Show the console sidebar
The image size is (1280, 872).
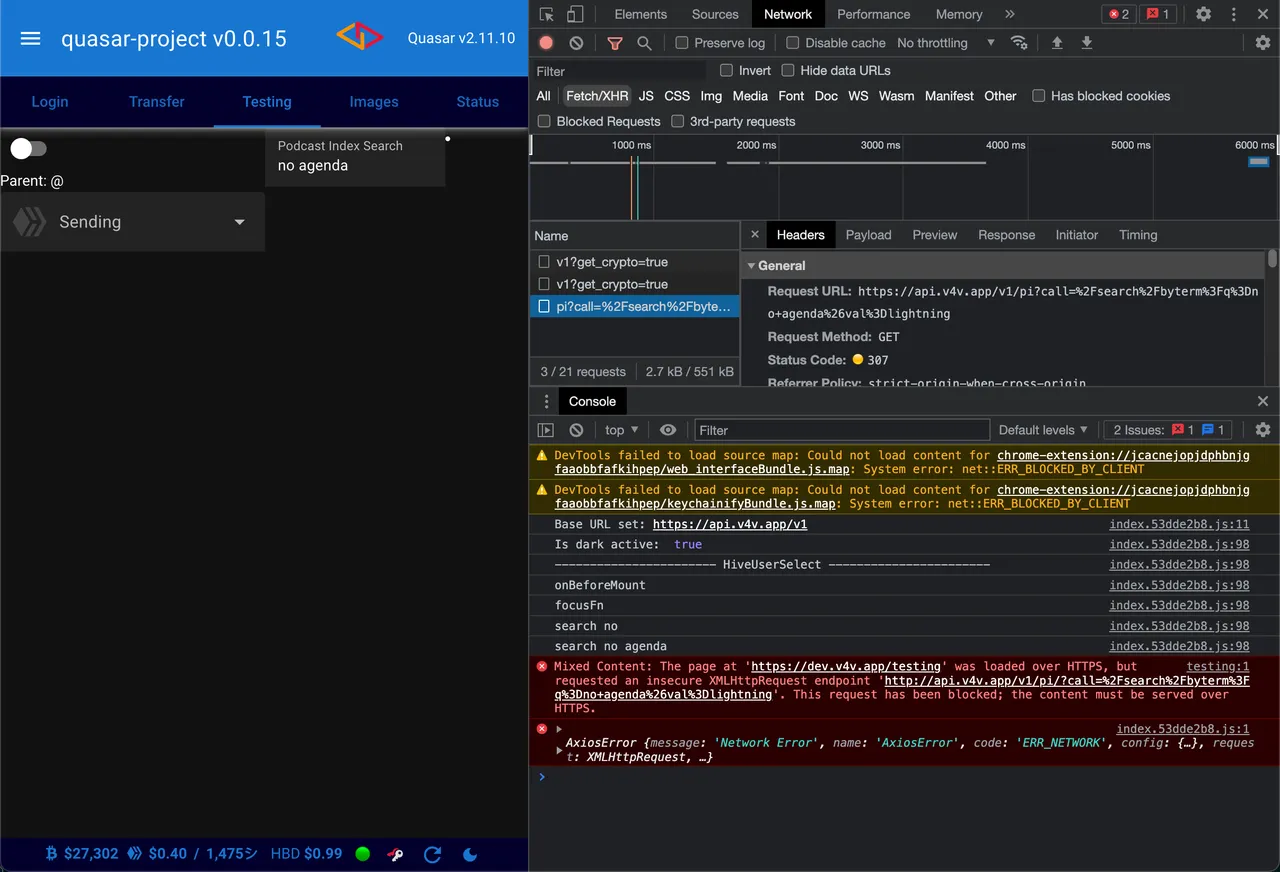point(546,430)
